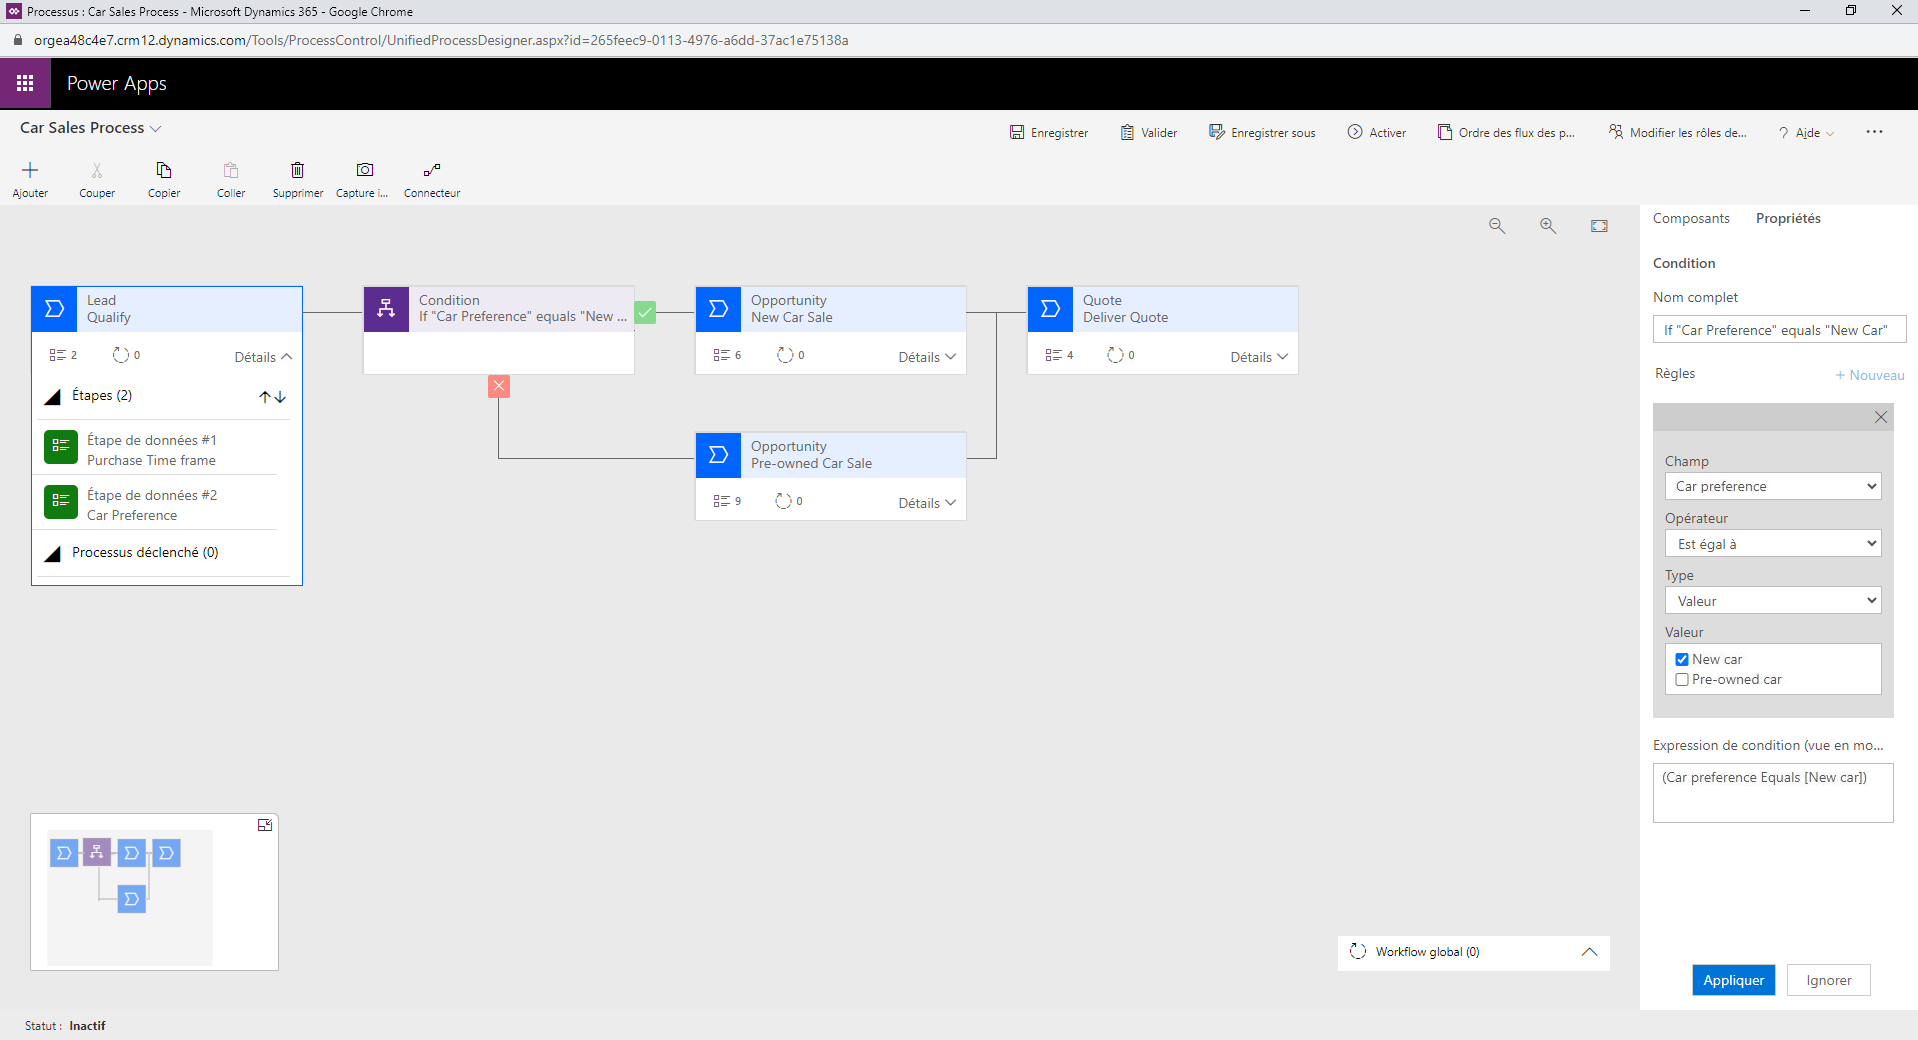Screen dimensions: 1918x1040
Task: Expand Détails on Deliver Quote stage
Action: click(1259, 357)
